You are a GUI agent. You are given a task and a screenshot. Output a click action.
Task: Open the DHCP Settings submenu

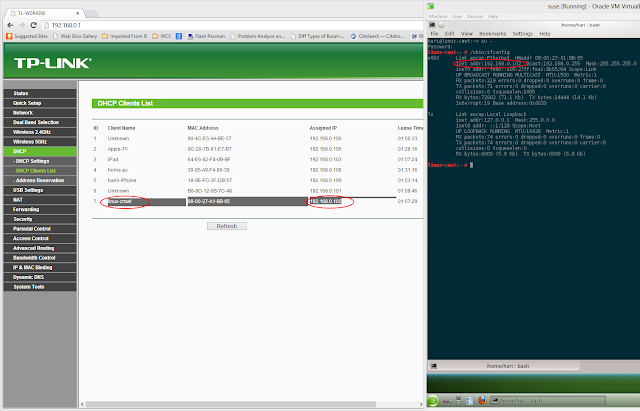coord(40,161)
